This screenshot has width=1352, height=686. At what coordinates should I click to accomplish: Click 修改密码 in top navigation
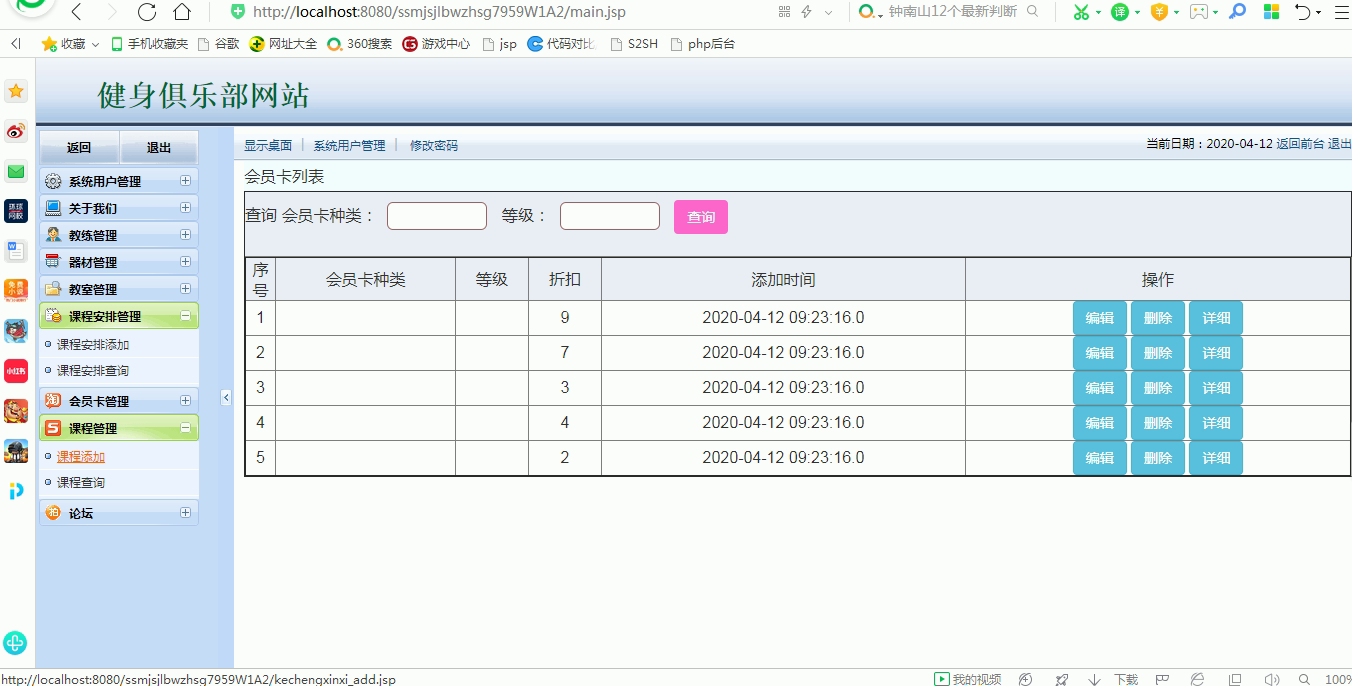(434, 145)
